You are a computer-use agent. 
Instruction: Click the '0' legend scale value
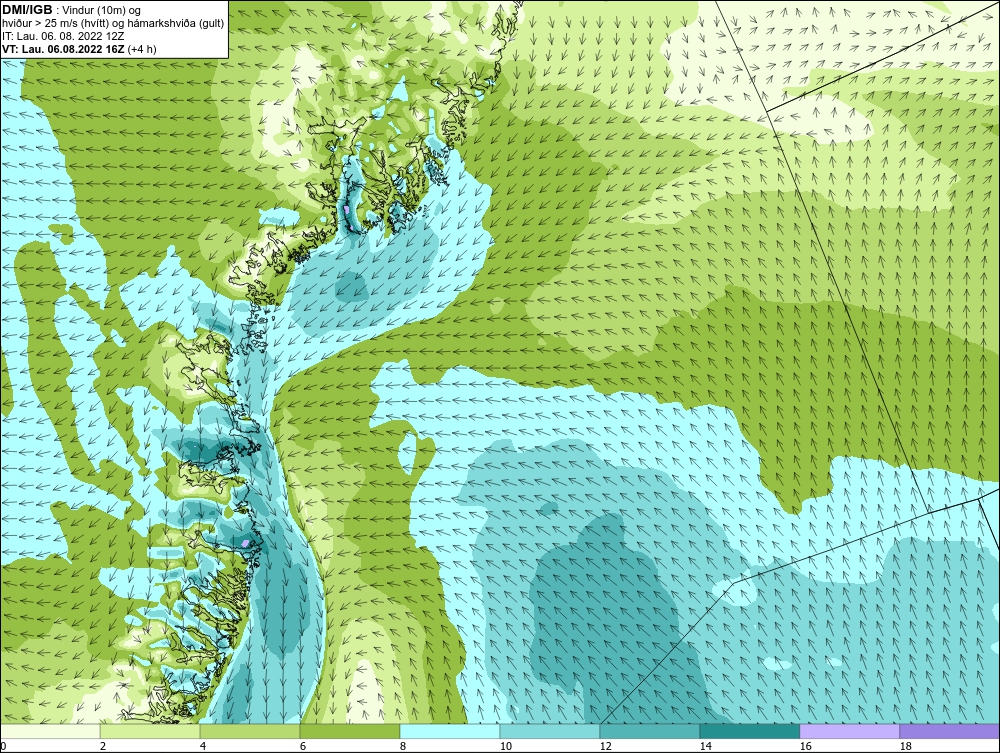coord(3,746)
